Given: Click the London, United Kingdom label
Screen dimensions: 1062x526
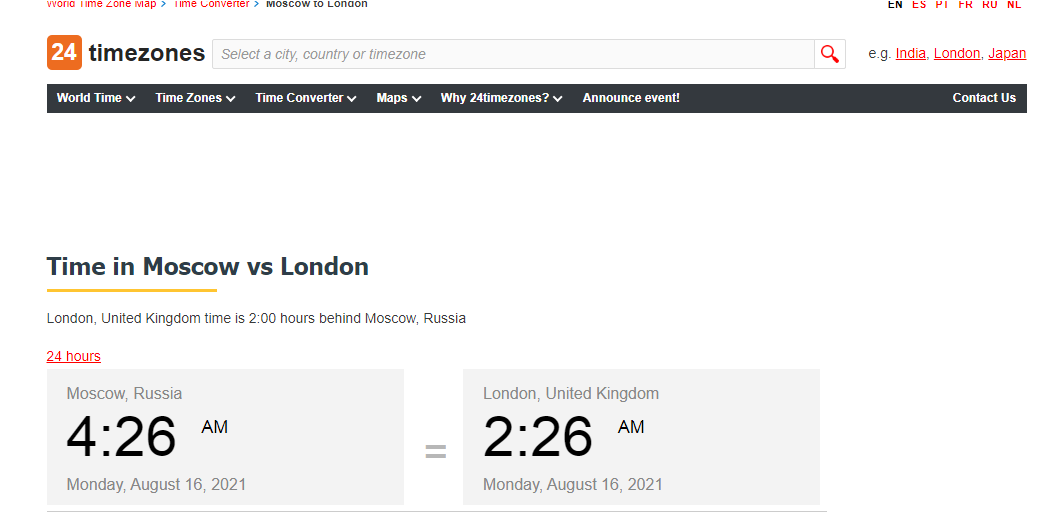Looking at the screenshot, I should [x=571, y=393].
